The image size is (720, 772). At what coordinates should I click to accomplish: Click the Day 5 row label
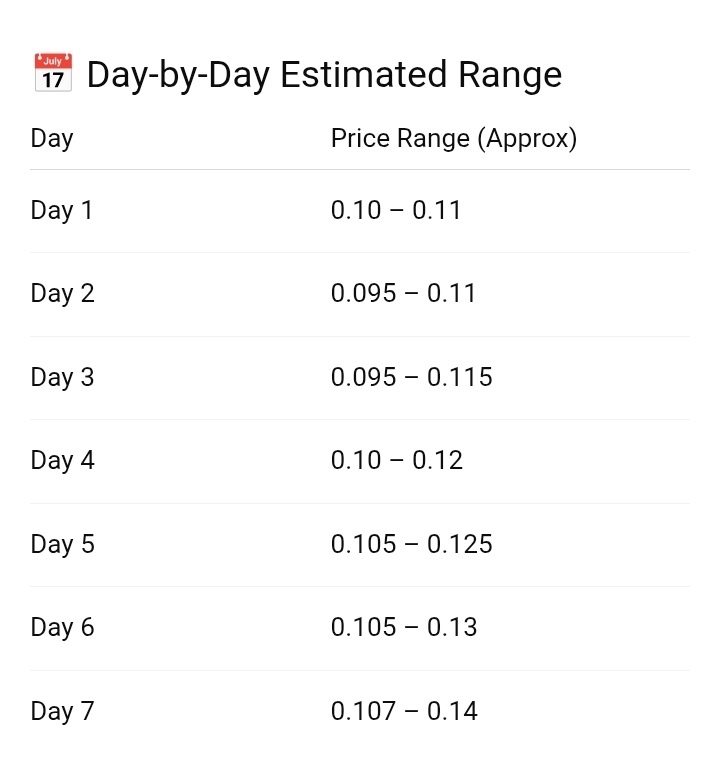62,544
